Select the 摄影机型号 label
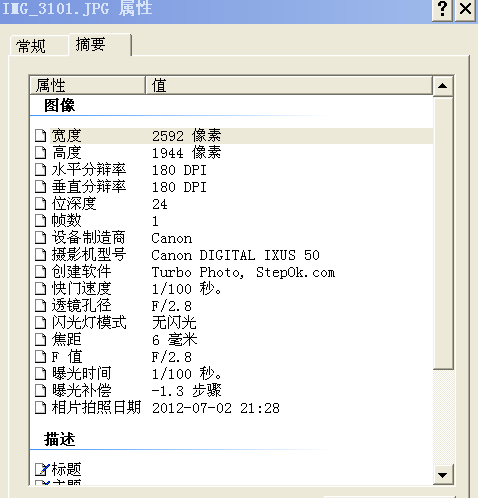 coord(89,255)
